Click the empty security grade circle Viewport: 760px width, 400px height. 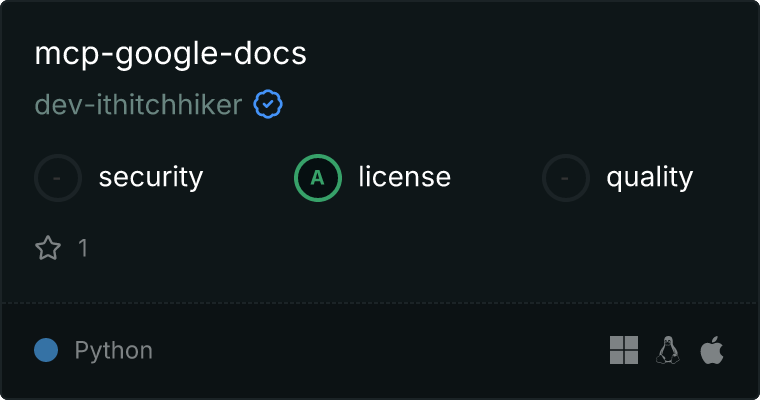point(58,178)
